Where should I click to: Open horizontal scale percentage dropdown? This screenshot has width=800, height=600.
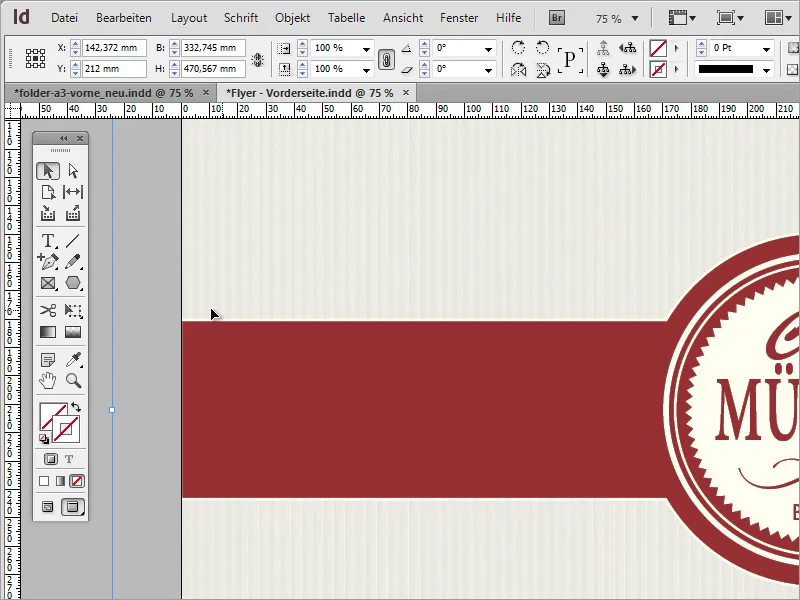point(366,49)
